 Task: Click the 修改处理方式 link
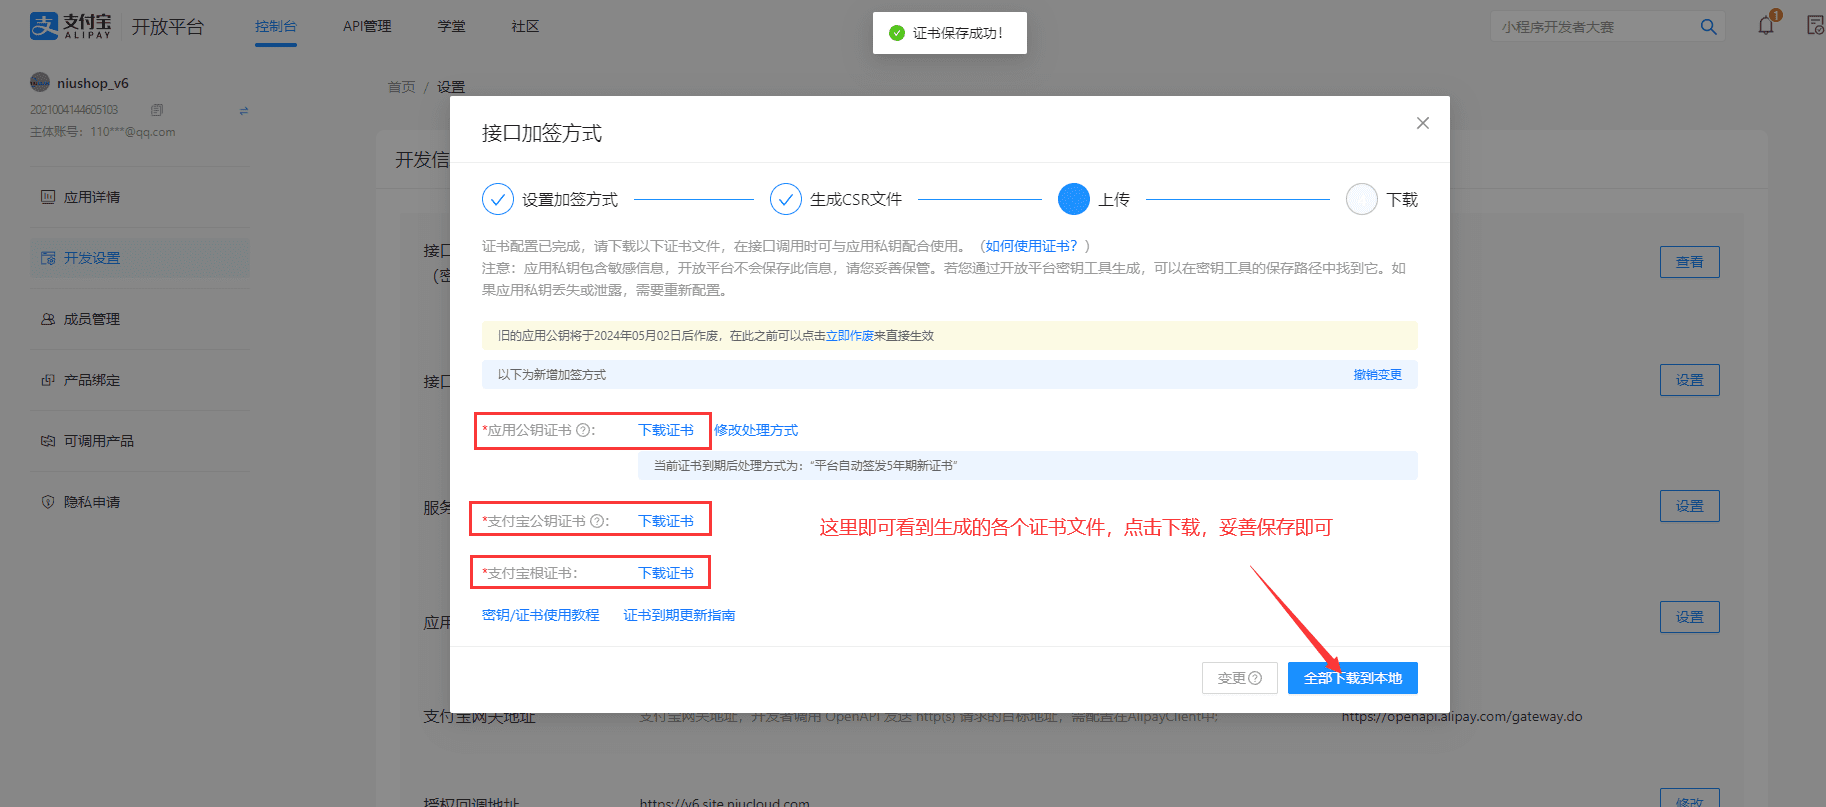click(x=755, y=430)
